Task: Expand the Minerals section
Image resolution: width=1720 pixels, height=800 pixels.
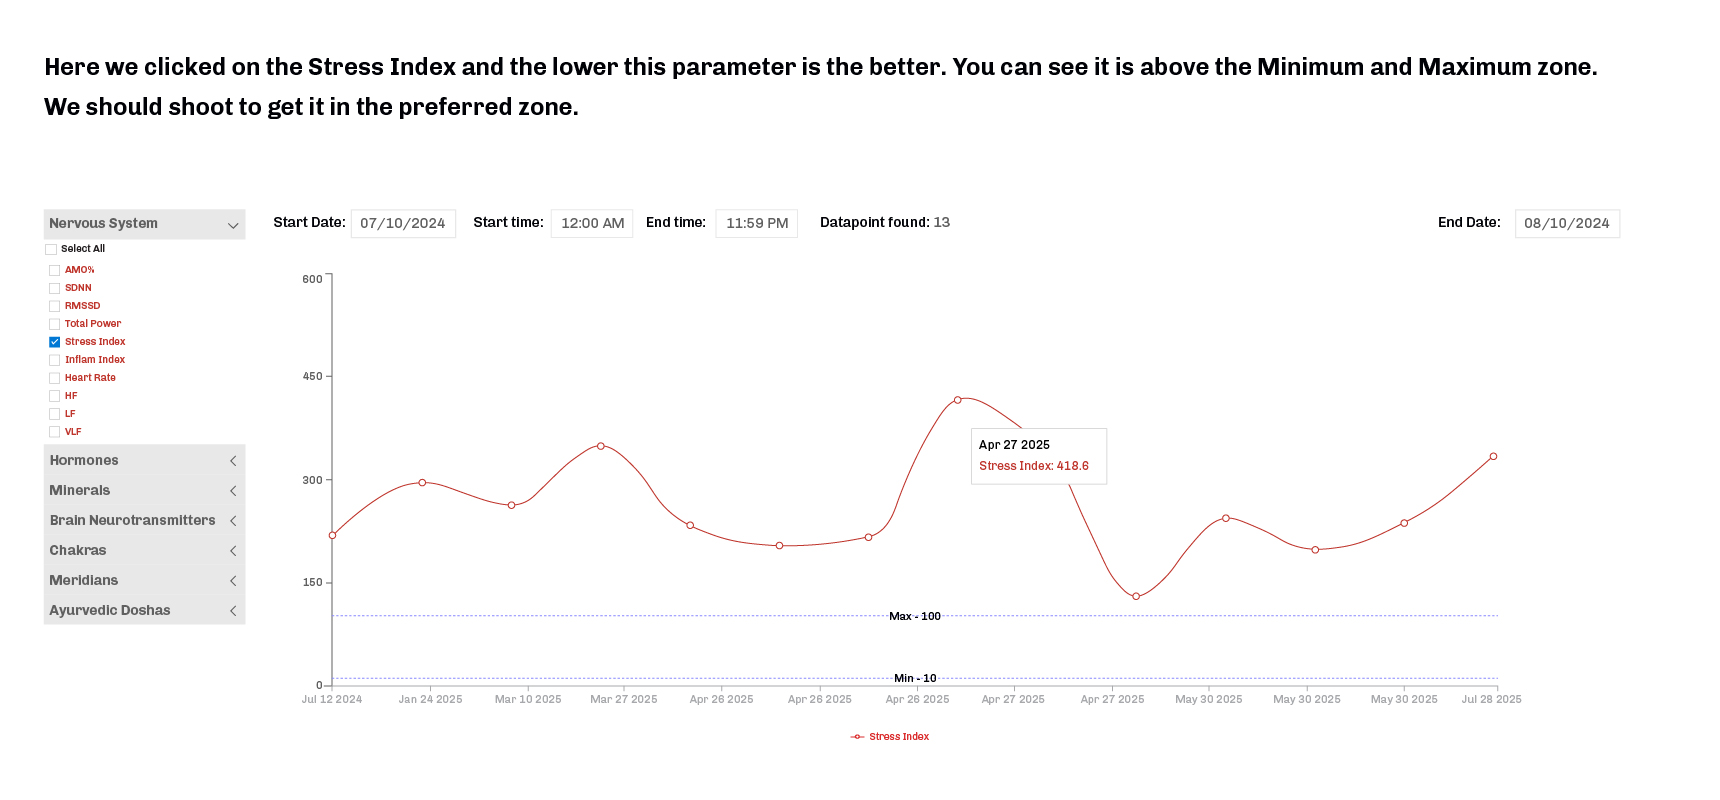Action: click(x=233, y=491)
